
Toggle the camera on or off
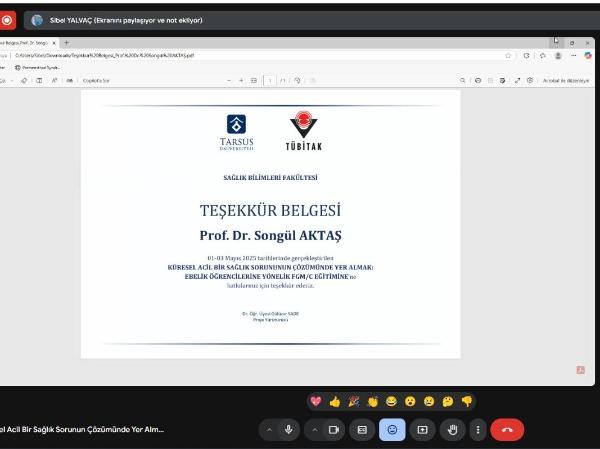(334, 429)
